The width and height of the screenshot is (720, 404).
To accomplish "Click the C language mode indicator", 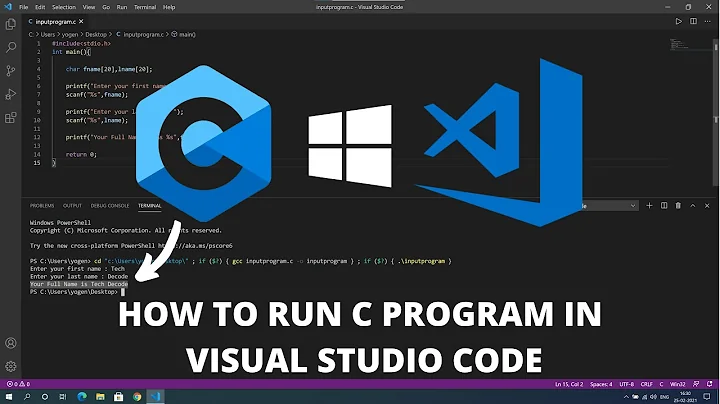I will [661, 384].
